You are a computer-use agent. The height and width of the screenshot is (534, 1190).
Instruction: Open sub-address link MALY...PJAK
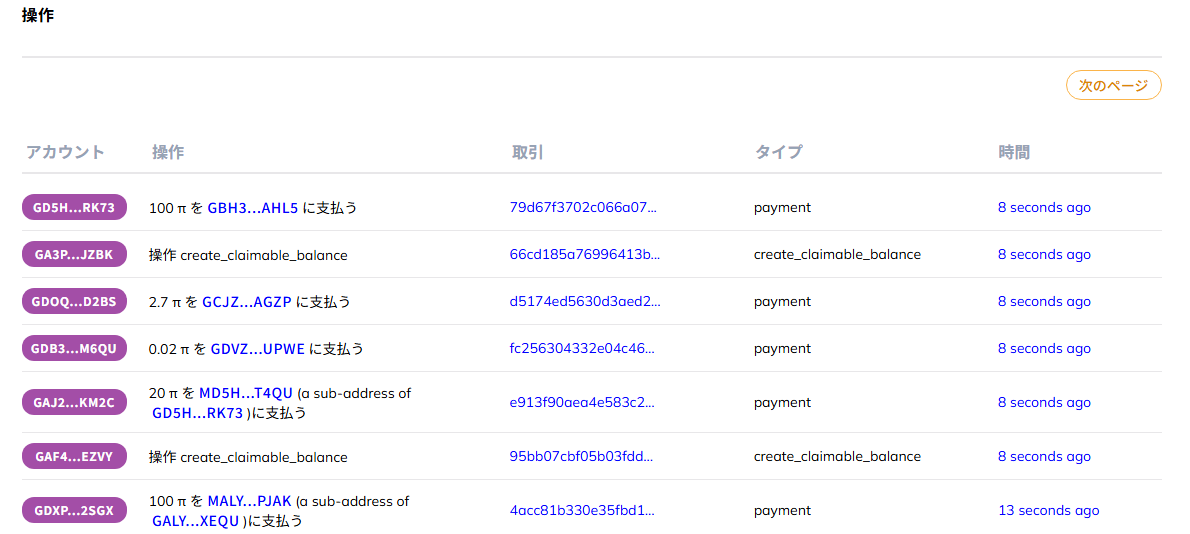[250, 502]
